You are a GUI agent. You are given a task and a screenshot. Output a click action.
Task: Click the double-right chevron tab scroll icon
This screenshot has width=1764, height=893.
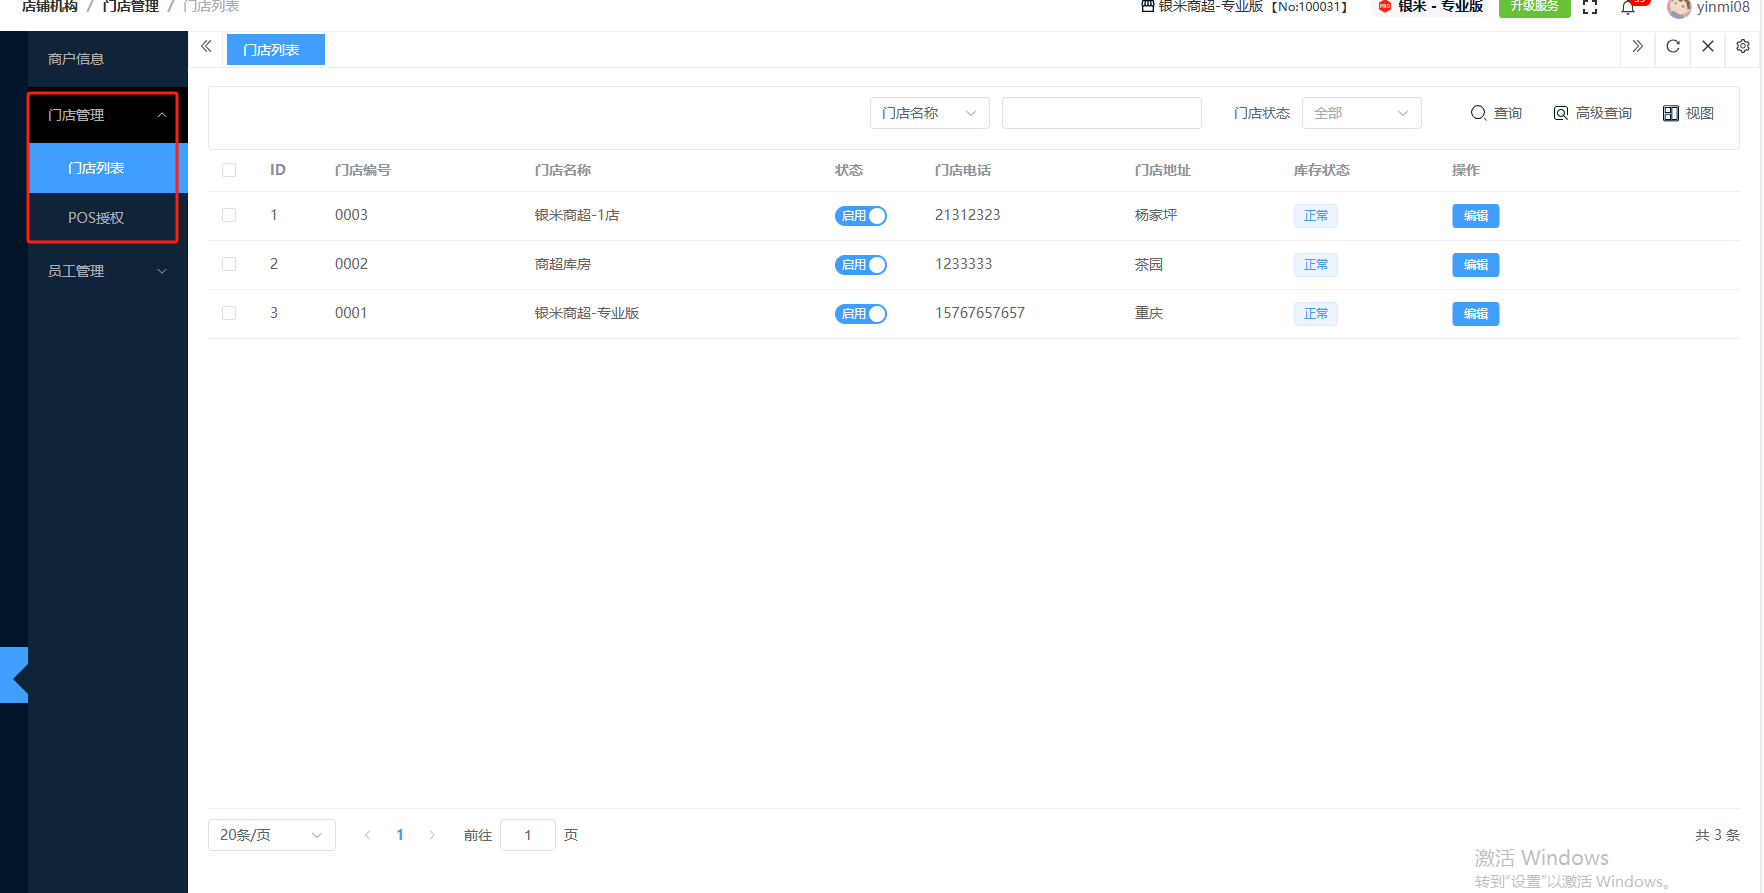[1637, 47]
